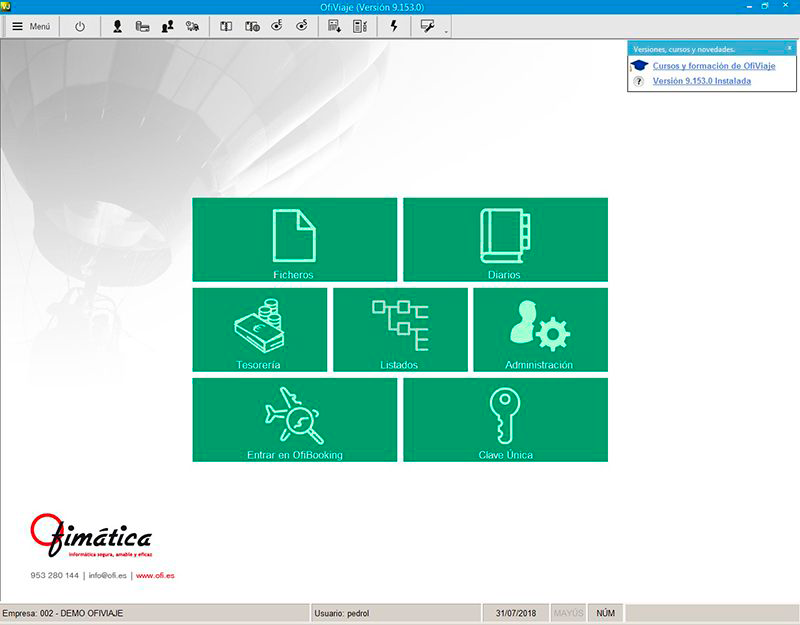The height and width of the screenshot is (625, 800).
Task: Open Cursos y formación de OfiViaje link
Action: point(713,66)
